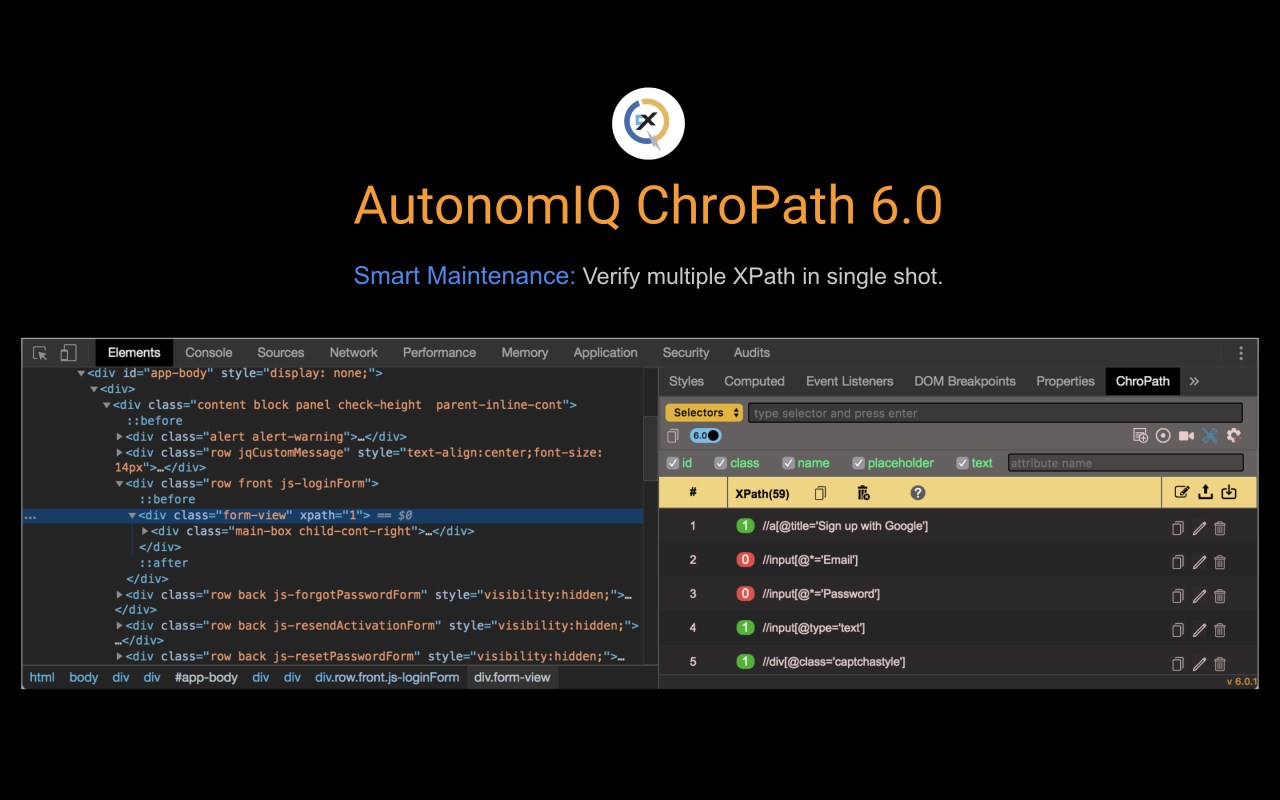The width and height of the screenshot is (1280, 800).
Task: Open ChroPath settings gear icon
Action: (1234, 436)
